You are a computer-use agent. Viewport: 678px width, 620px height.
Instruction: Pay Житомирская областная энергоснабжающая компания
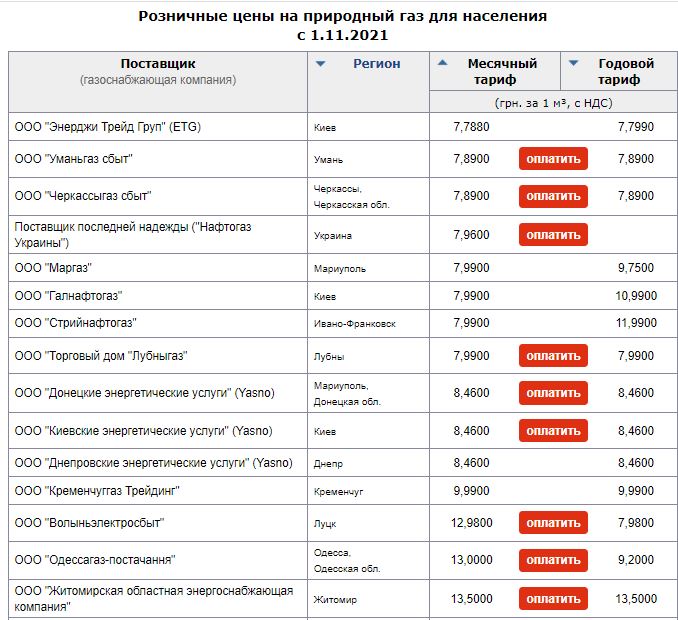tap(553, 599)
